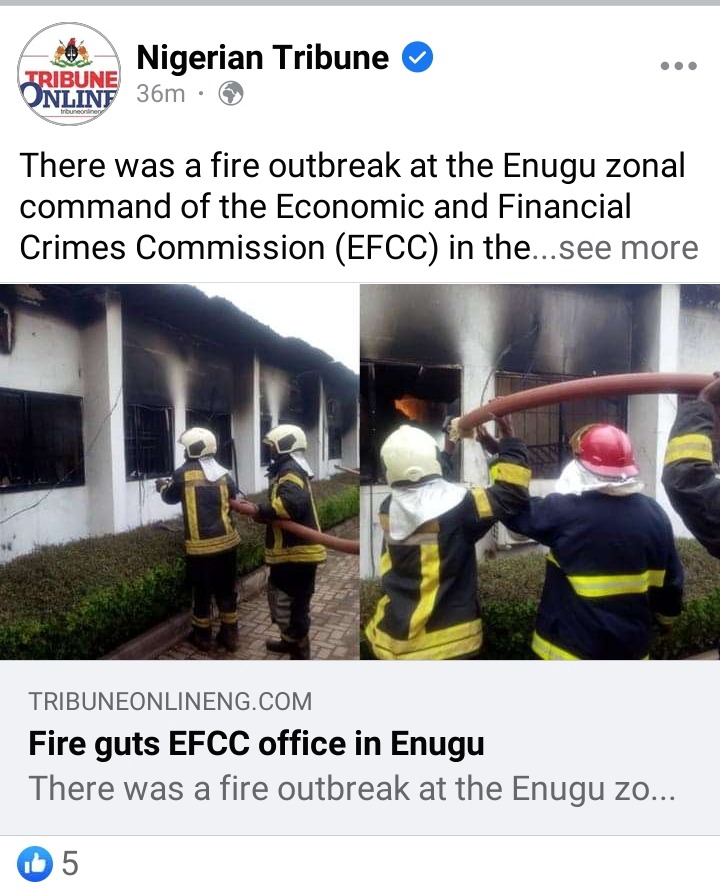Open the three-dot post options menu
Image resolution: width=720 pixels, height=890 pixels.
tap(679, 66)
